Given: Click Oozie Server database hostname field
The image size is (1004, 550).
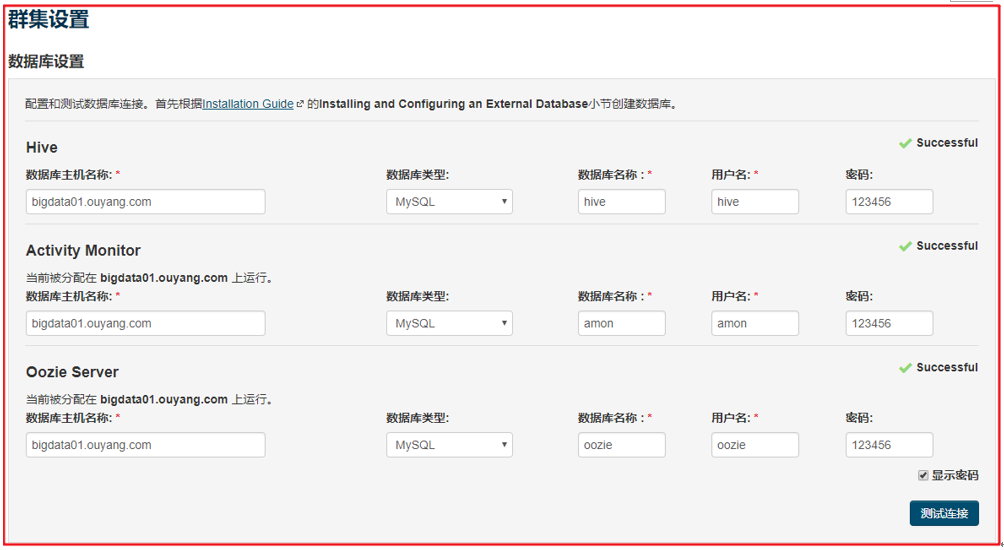Looking at the screenshot, I should [x=145, y=445].
